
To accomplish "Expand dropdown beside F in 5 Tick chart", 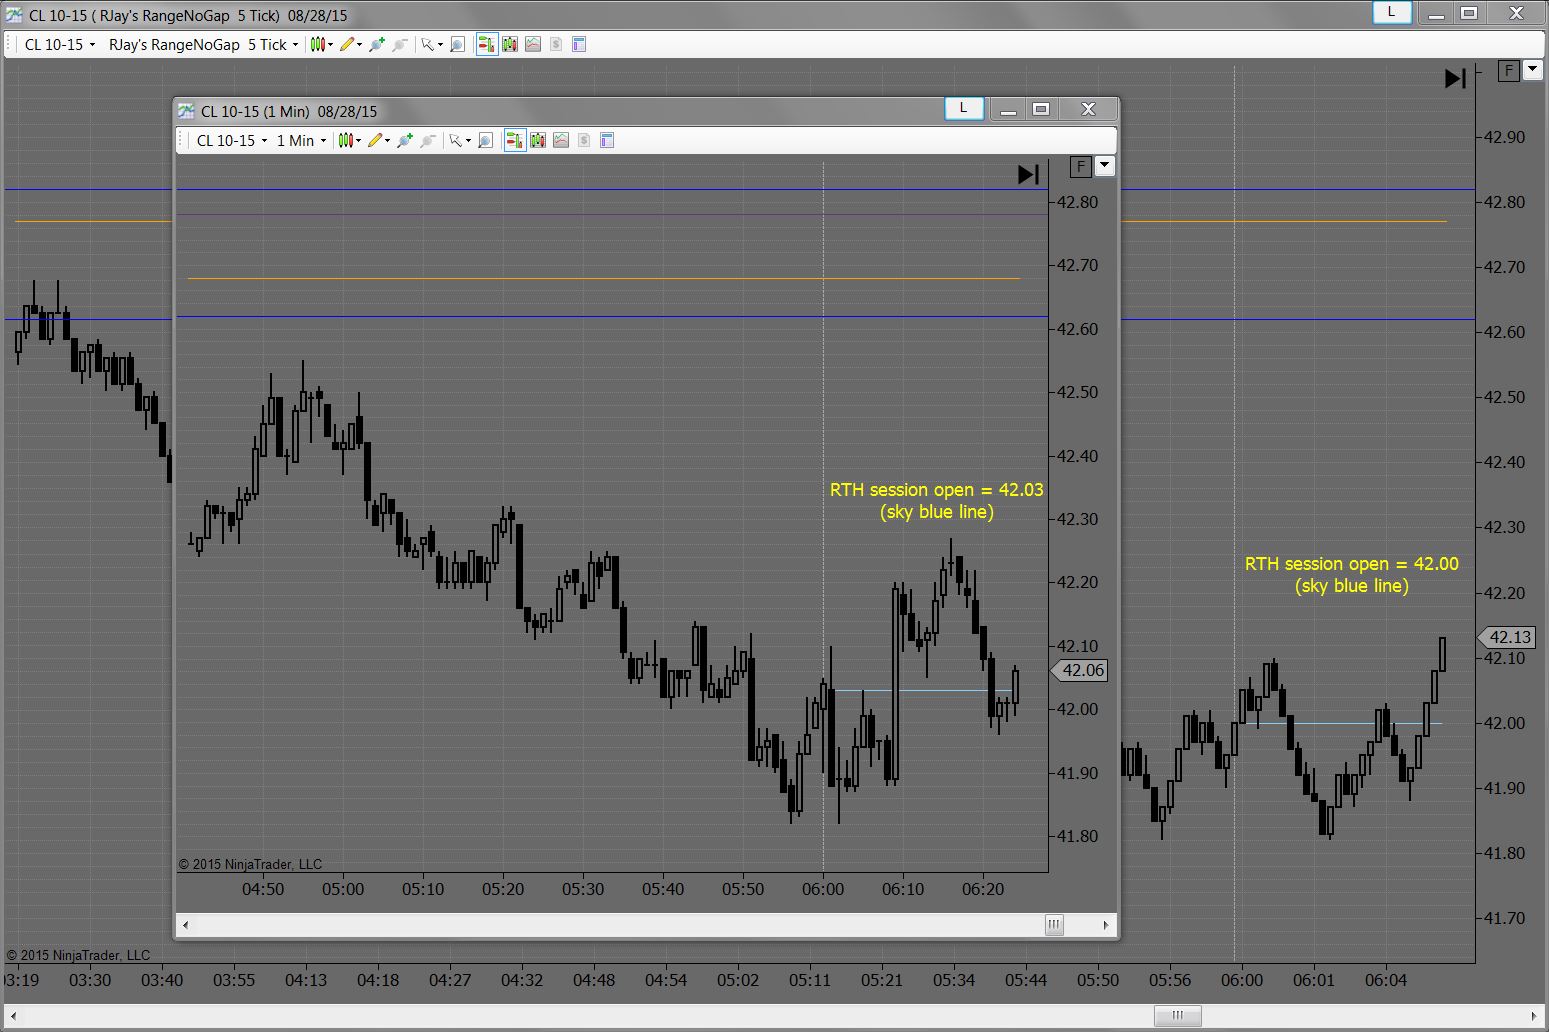I will pyautogui.click(x=1532, y=71).
